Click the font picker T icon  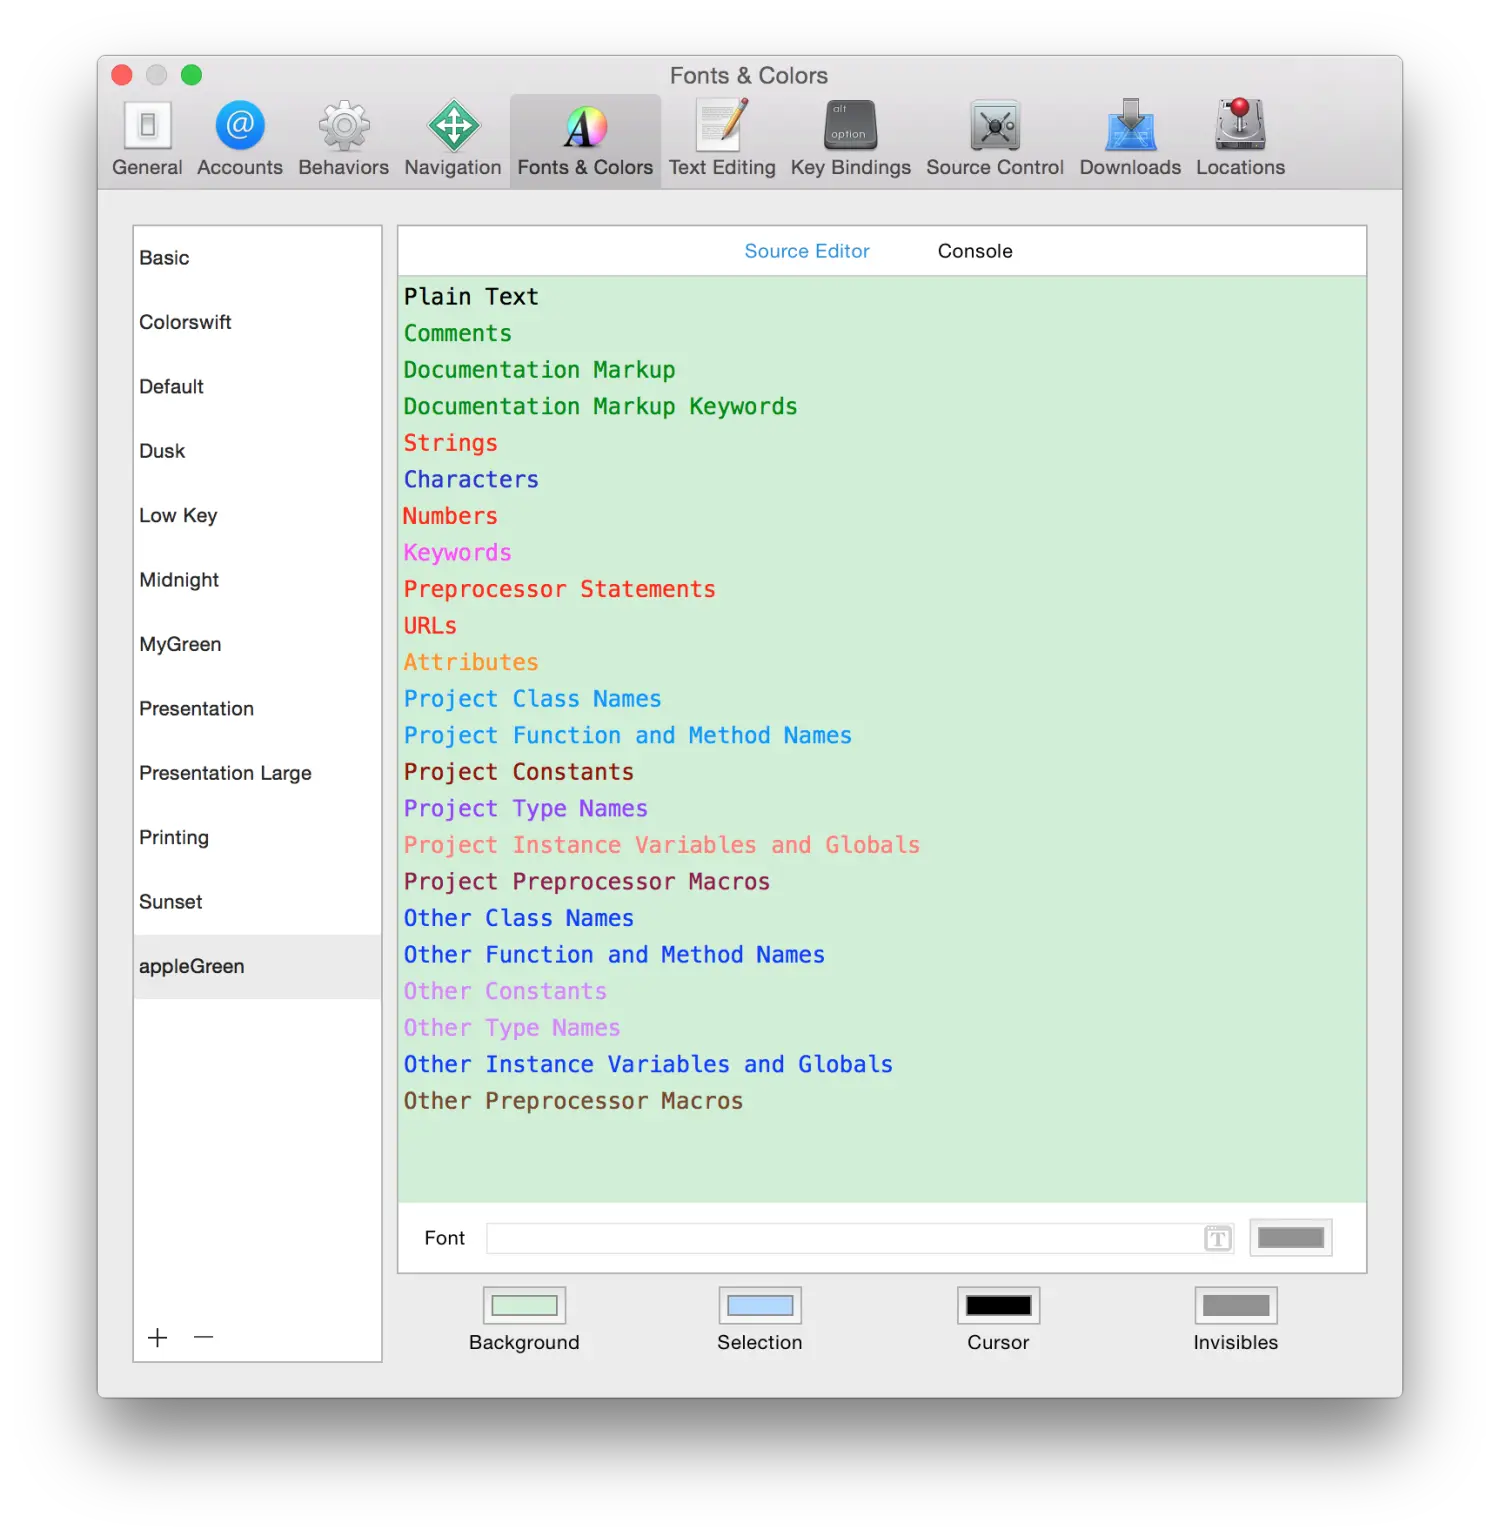coord(1217,1238)
